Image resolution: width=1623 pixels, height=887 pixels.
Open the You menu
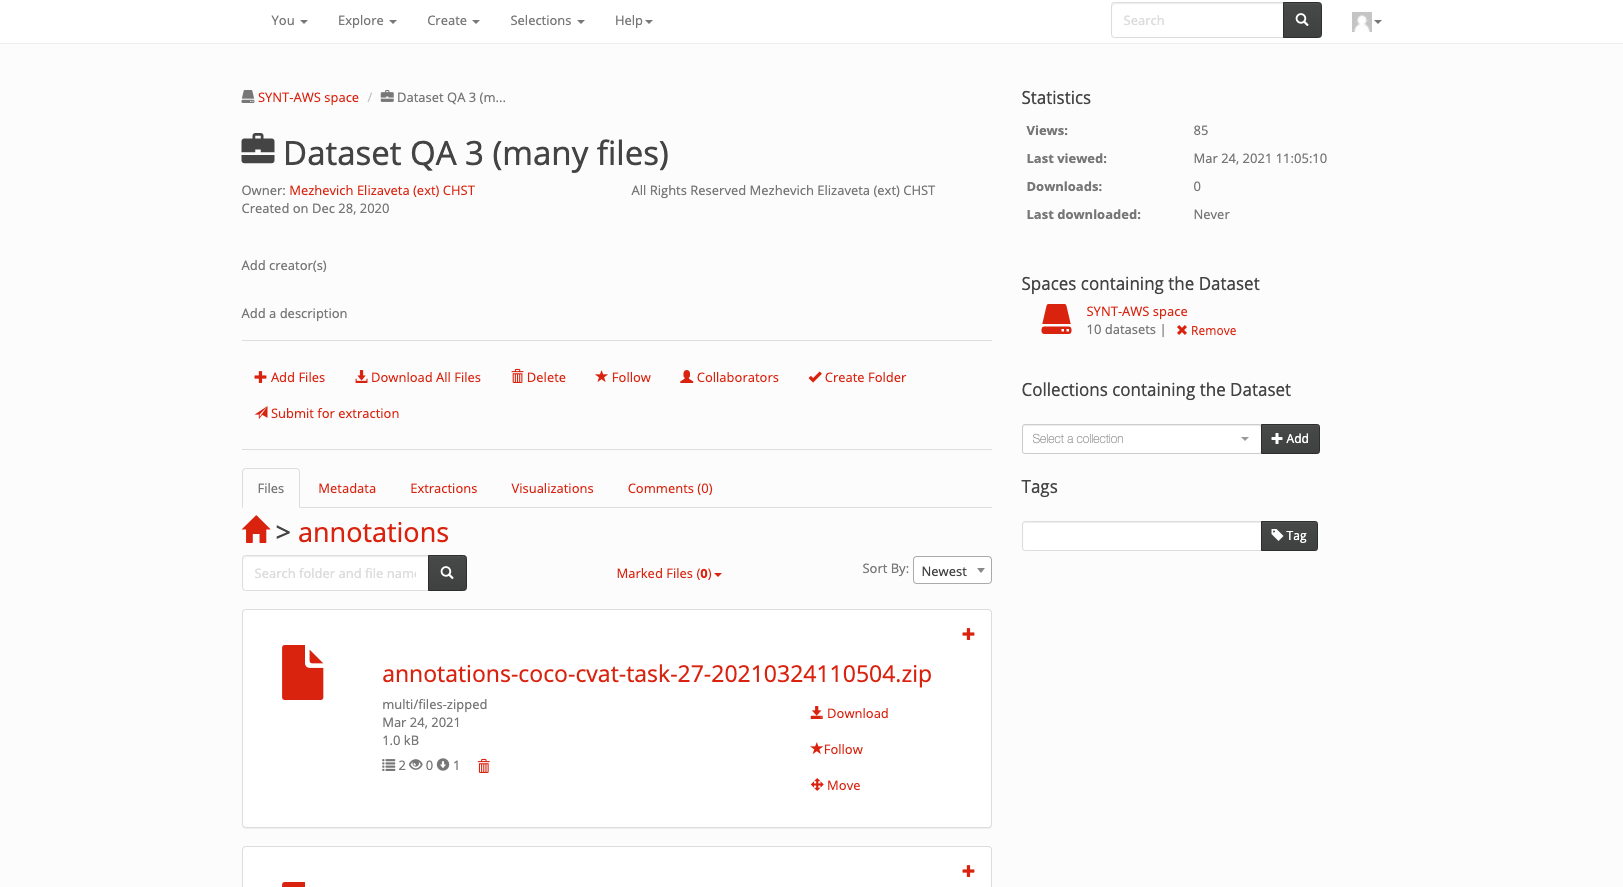pos(289,21)
